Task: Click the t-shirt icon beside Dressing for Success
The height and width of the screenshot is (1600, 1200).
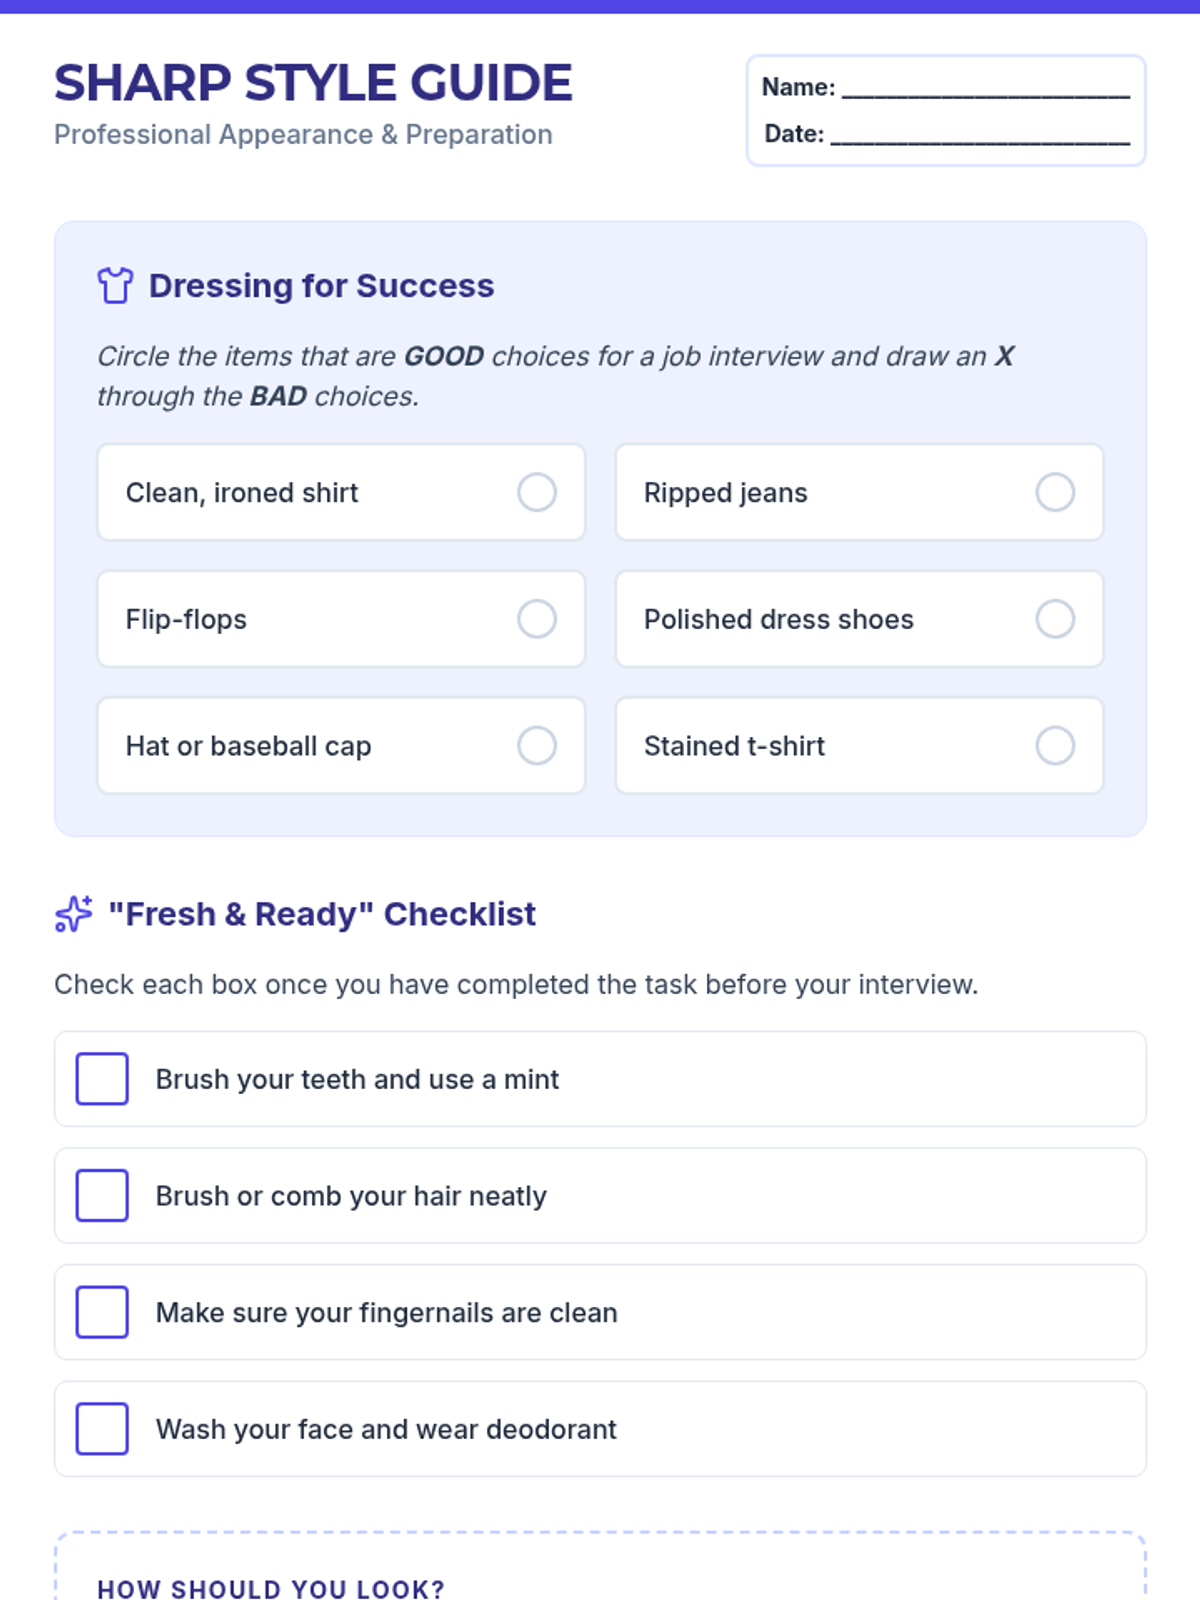Action: (x=115, y=285)
